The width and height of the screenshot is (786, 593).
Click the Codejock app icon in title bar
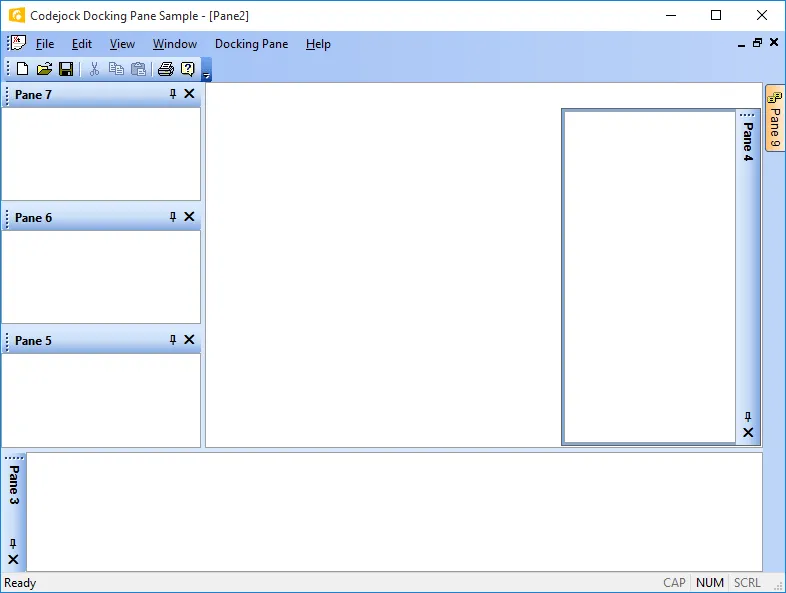click(x=17, y=15)
